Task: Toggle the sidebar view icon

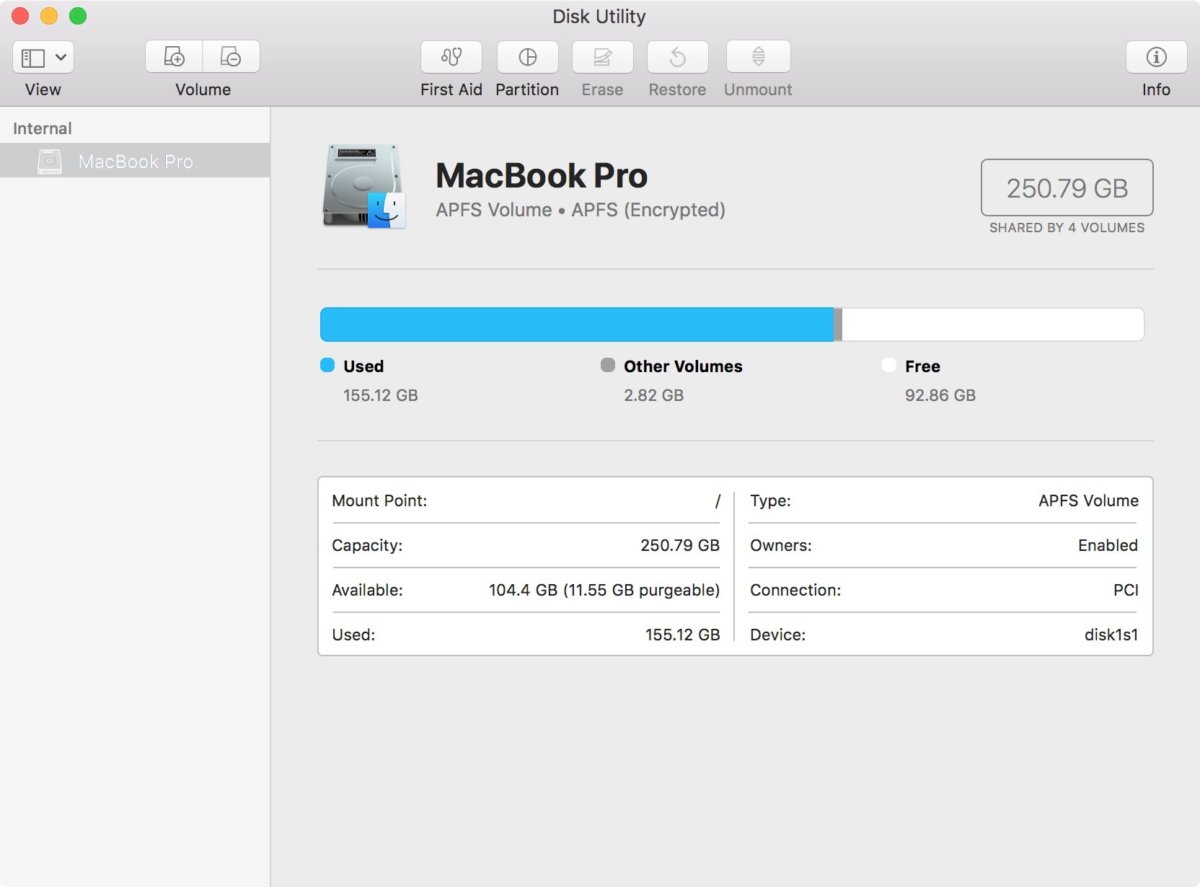Action: [x=33, y=57]
